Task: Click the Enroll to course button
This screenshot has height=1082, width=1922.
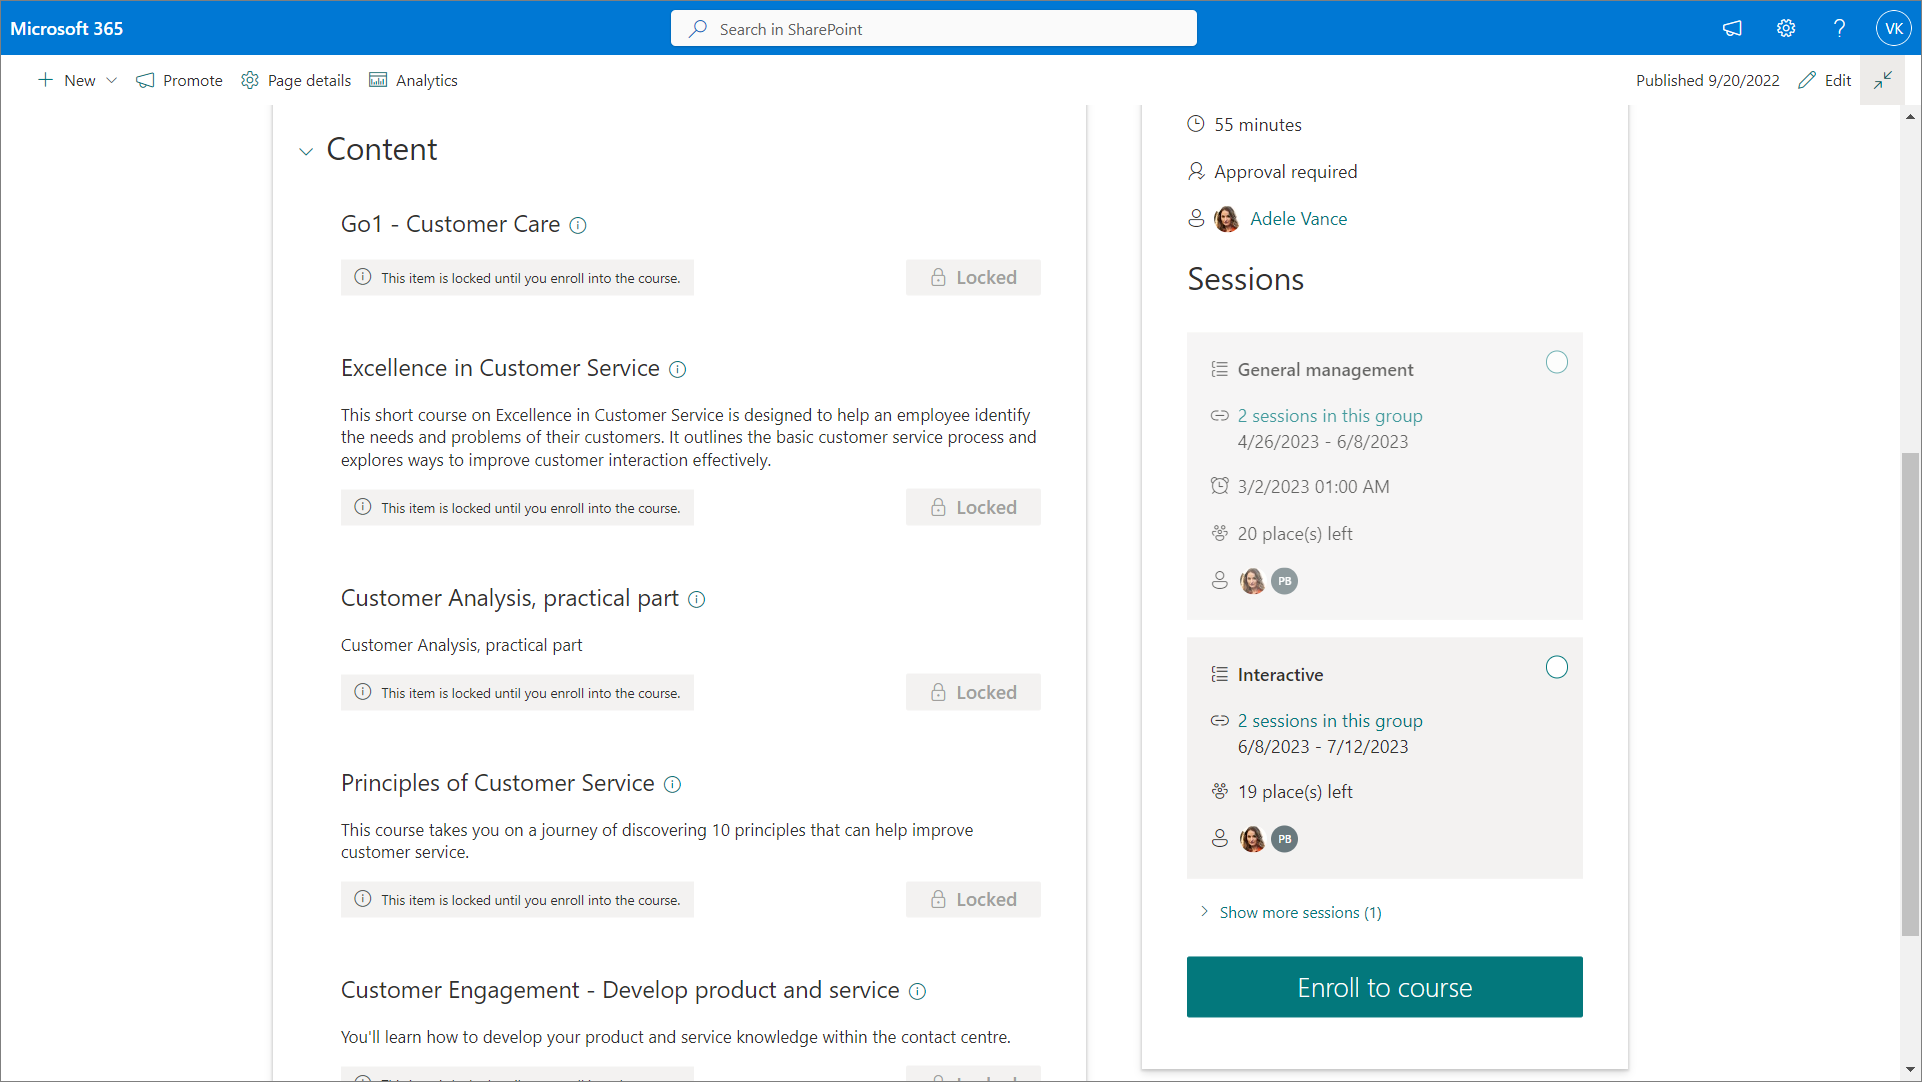Action: point(1384,988)
